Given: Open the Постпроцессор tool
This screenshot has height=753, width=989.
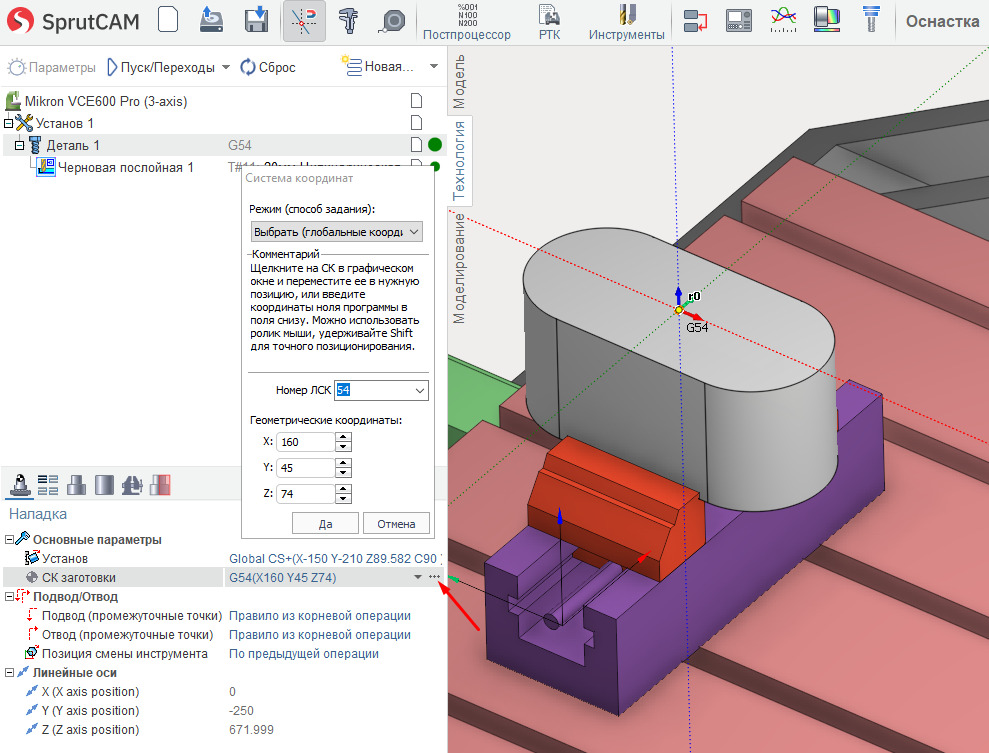Looking at the screenshot, I should 466,21.
